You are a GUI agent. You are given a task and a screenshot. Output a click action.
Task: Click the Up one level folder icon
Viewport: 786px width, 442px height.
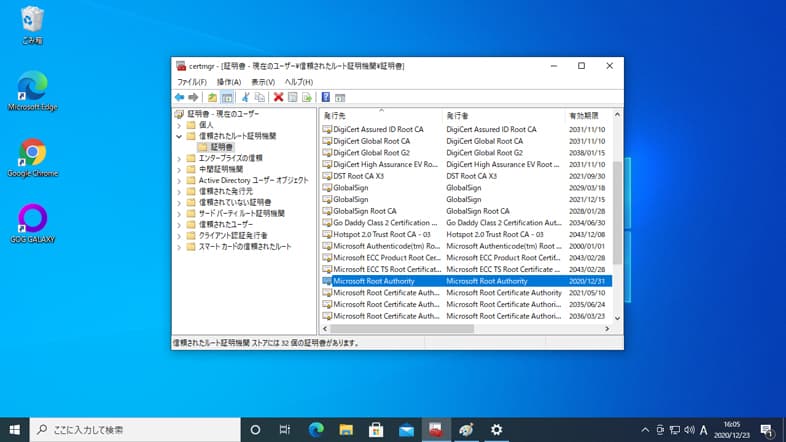(x=213, y=97)
